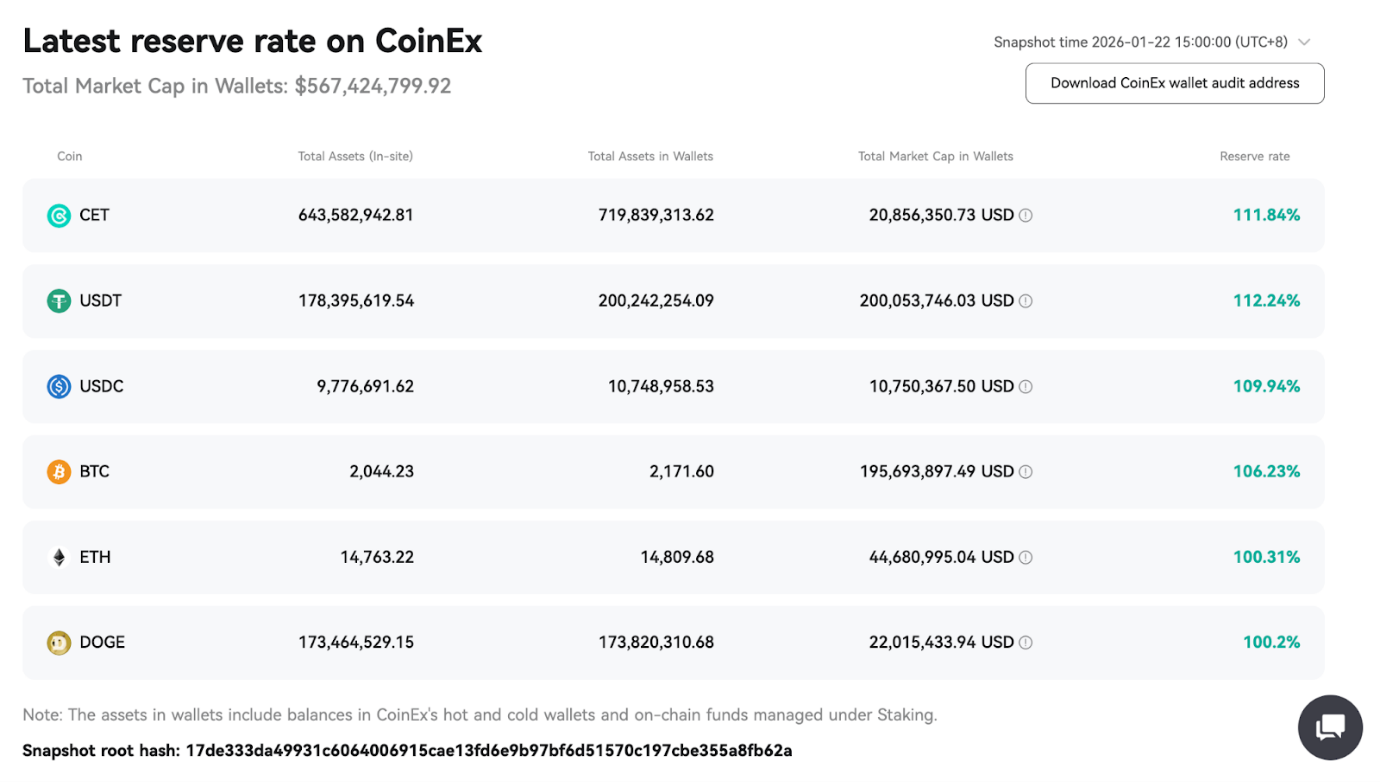Click the info icon beside DOGE market cap
Image resolution: width=1380 pixels, height=782 pixels.
1026,642
